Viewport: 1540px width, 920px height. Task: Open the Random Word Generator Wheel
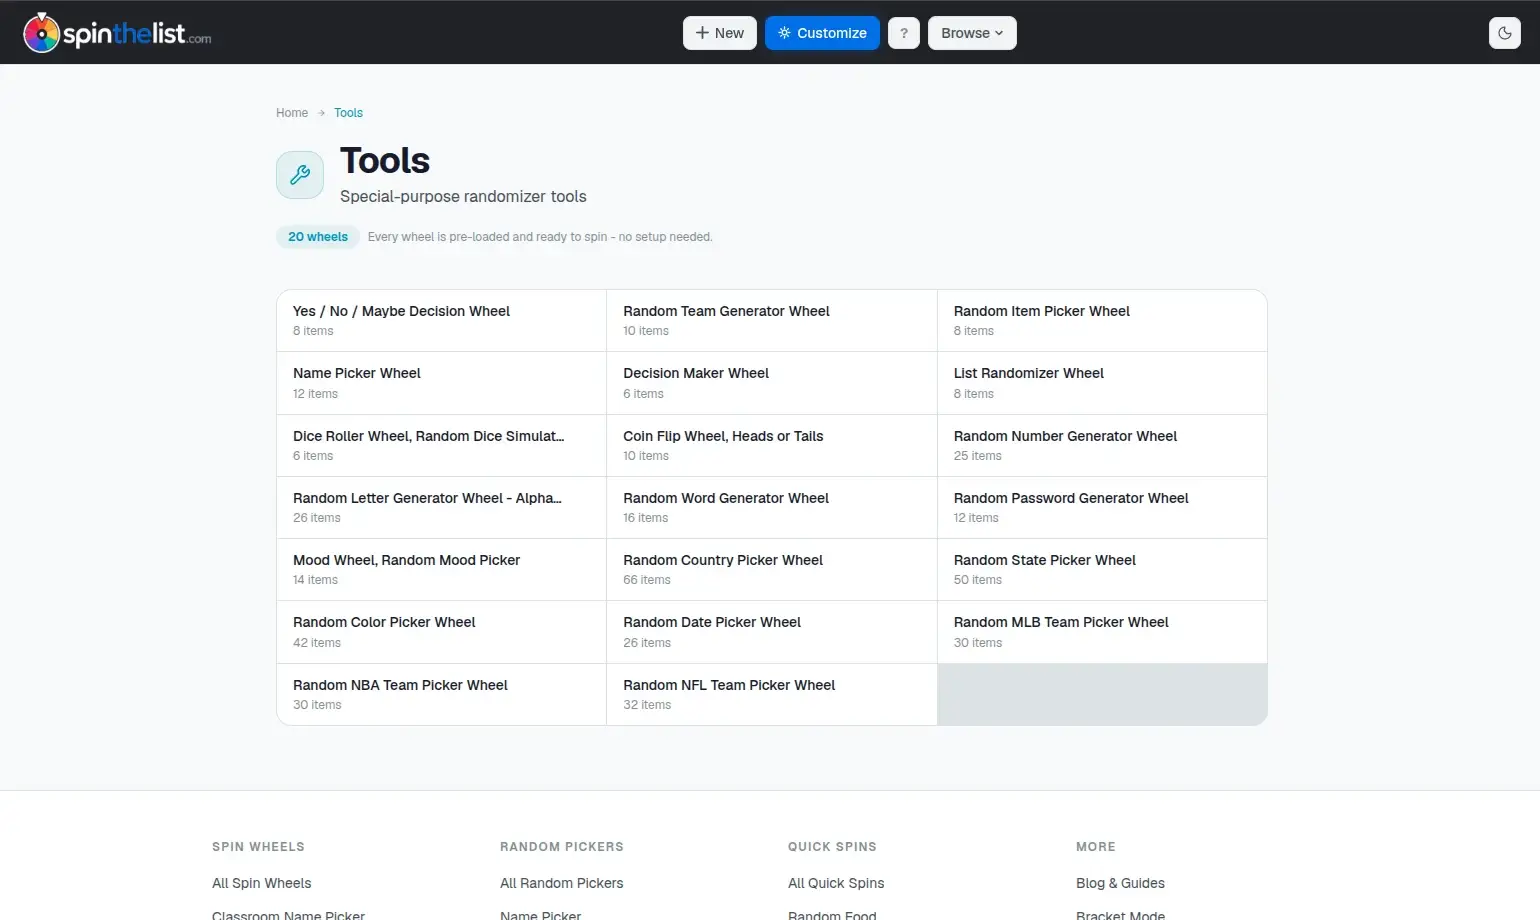pos(772,508)
